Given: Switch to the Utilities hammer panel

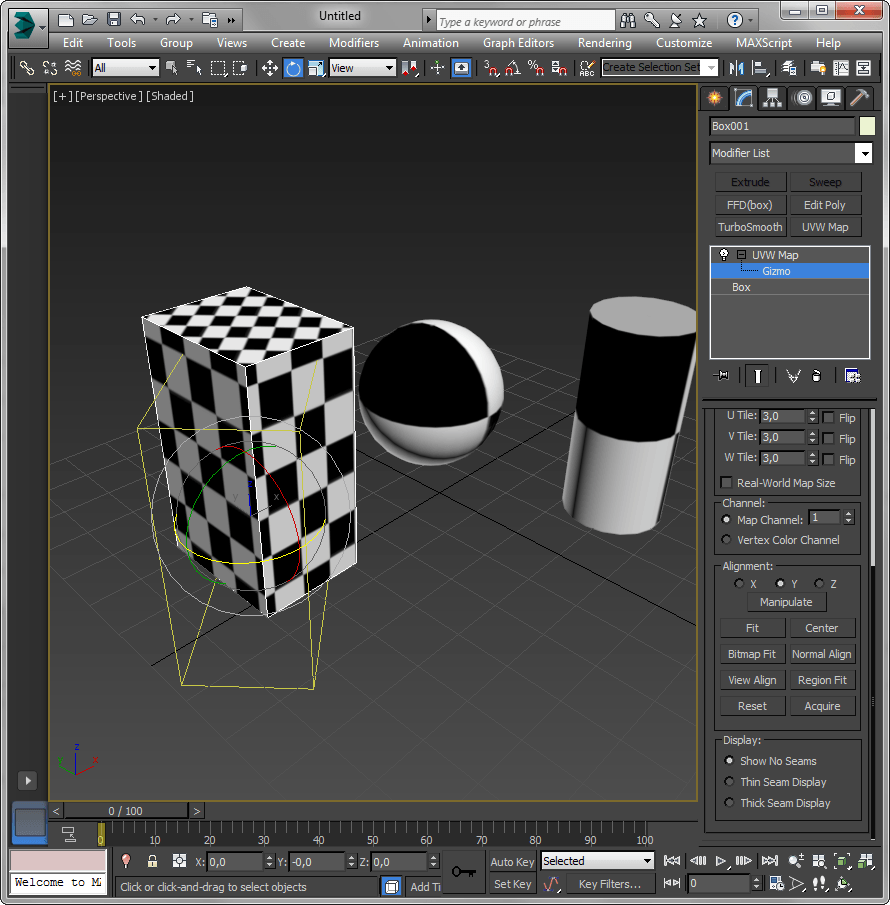Looking at the screenshot, I should tap(859, 97).
